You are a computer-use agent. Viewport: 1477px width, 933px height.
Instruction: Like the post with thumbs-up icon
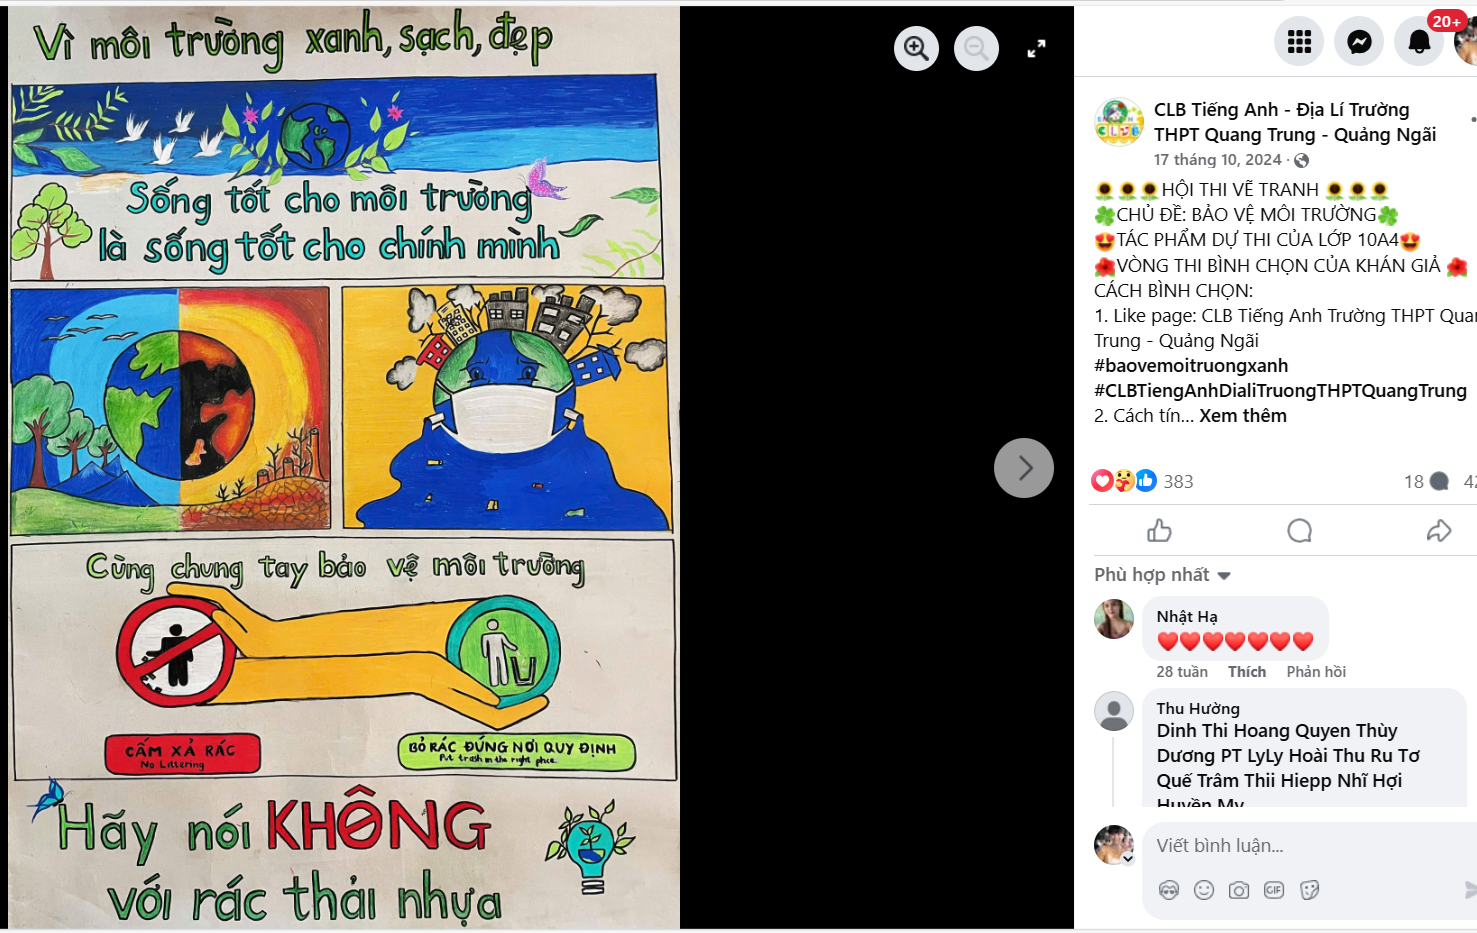[x=1159, y=531]
